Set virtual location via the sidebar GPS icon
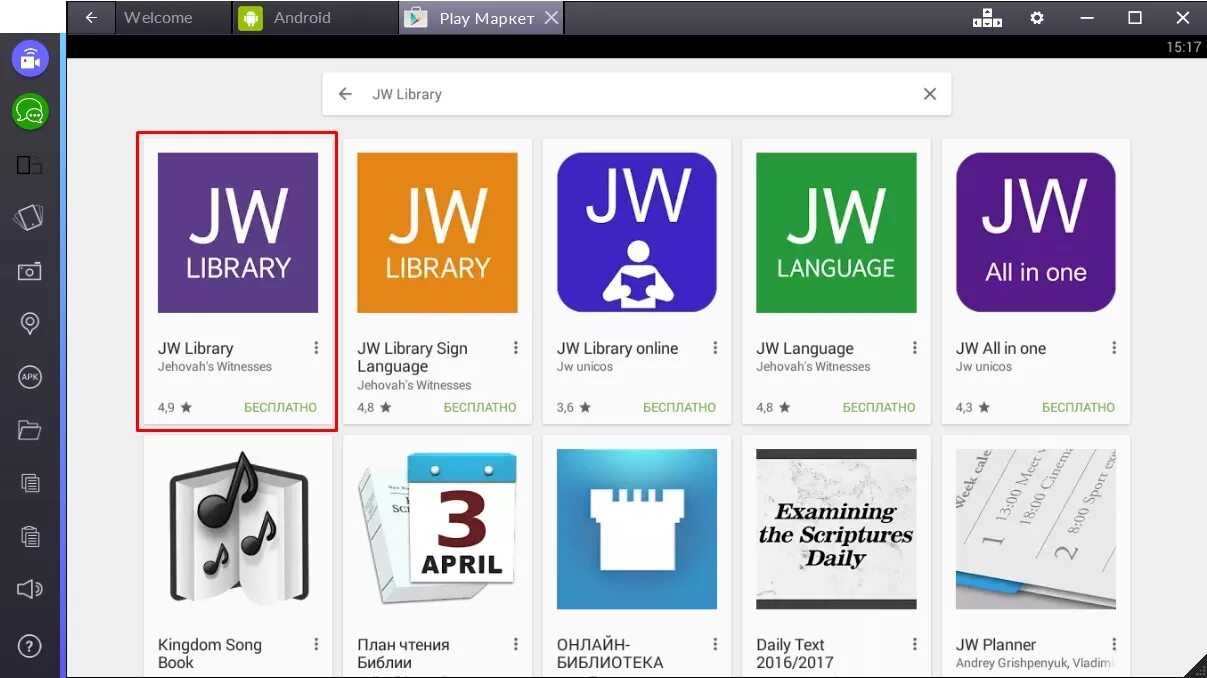This screenshot has width=1207, height=678. (29, 323)
